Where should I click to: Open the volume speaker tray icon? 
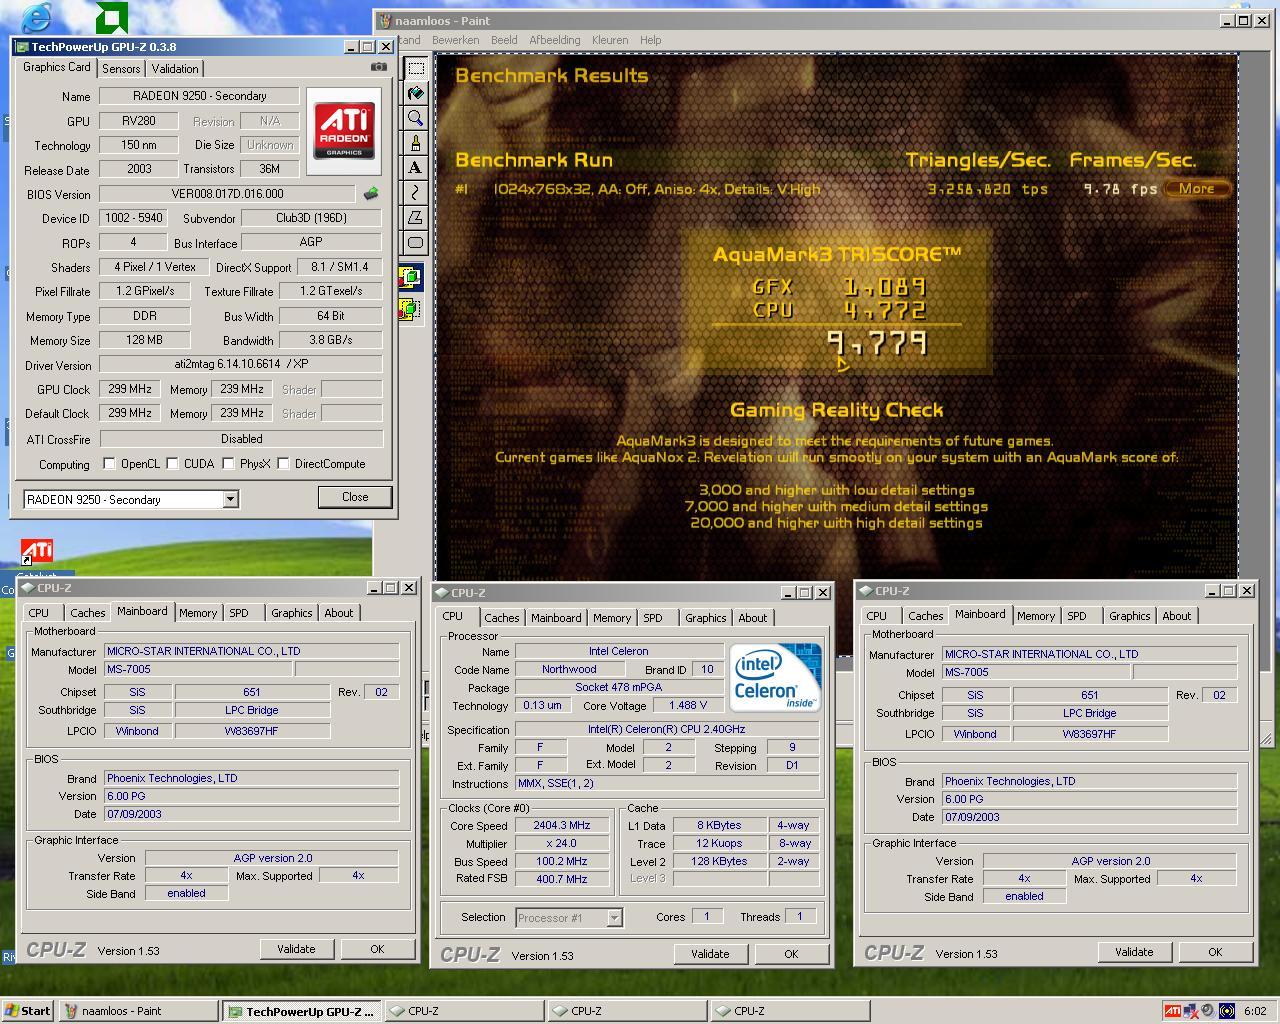[x=1208, y=1011]
